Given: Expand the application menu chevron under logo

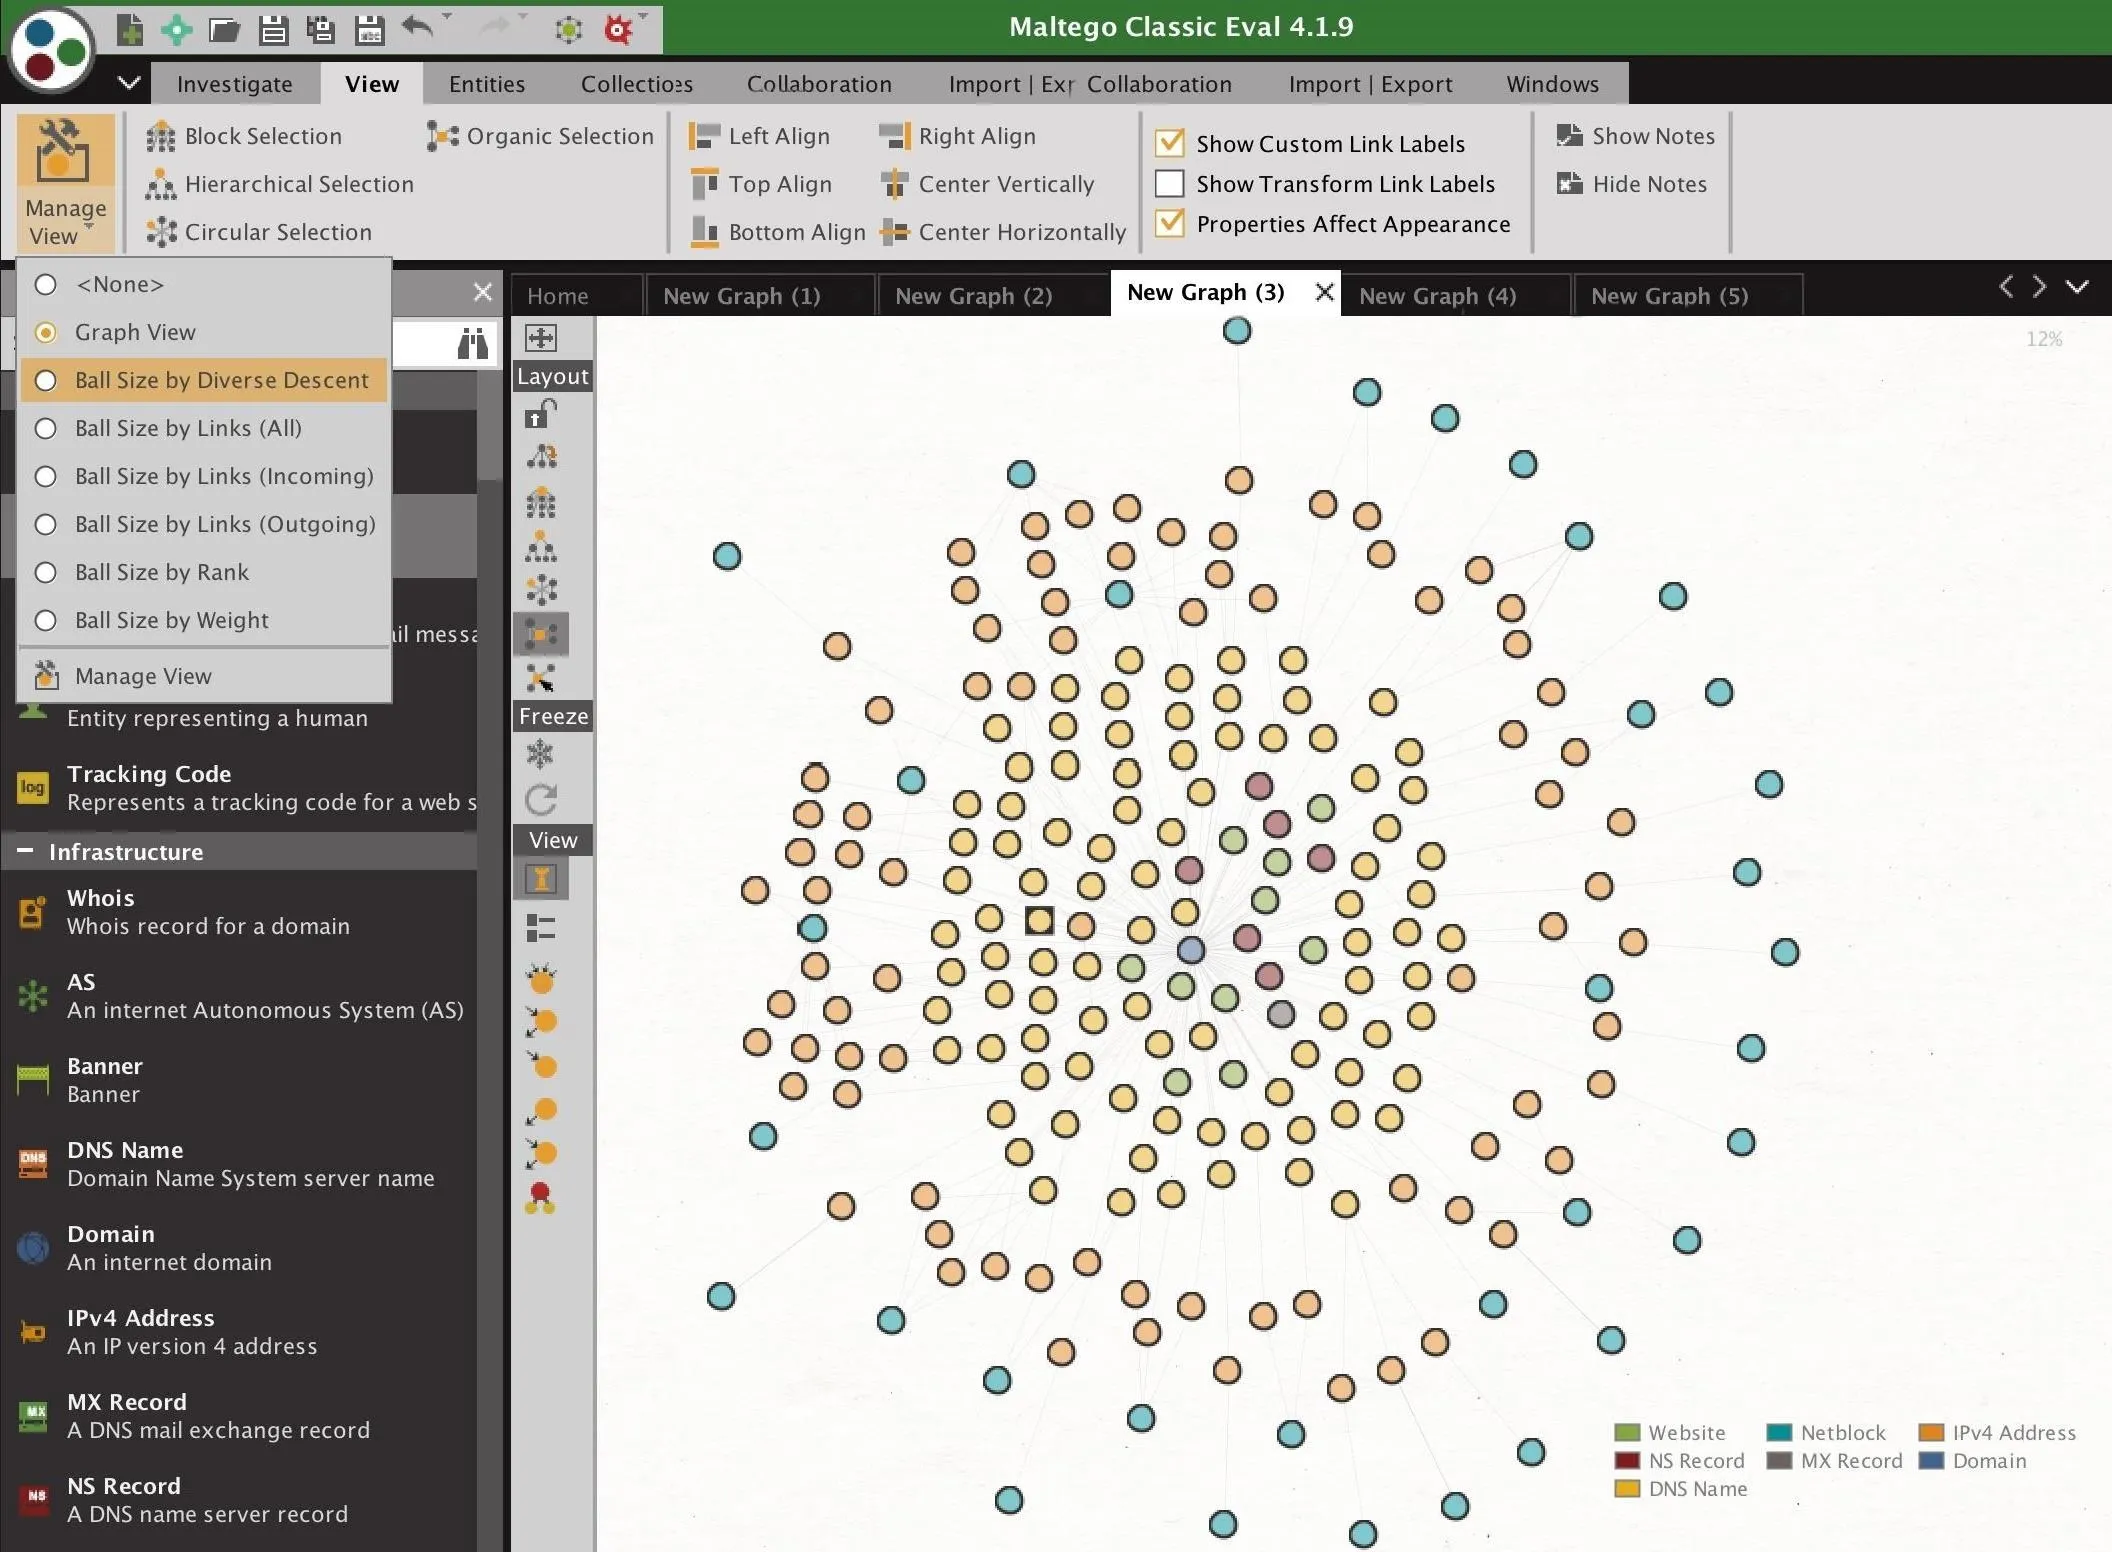Looking at the screenshot, I should (129, 82).
